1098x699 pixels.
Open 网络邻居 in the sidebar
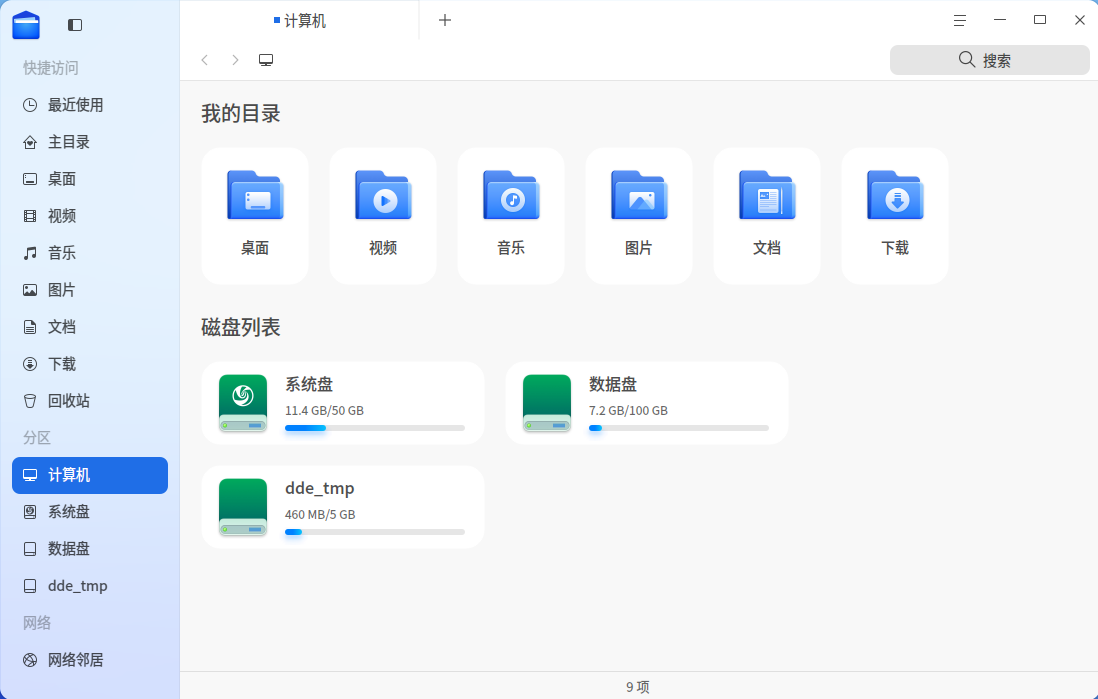click(90, 660)
